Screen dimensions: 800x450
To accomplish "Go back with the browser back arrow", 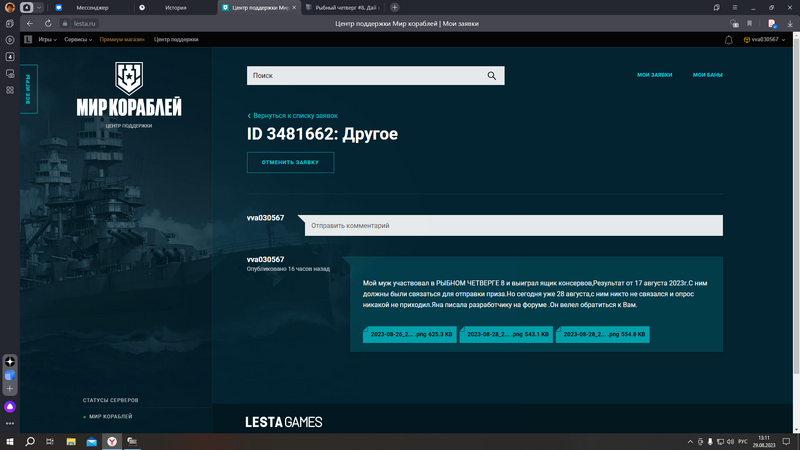I will 30,23.
